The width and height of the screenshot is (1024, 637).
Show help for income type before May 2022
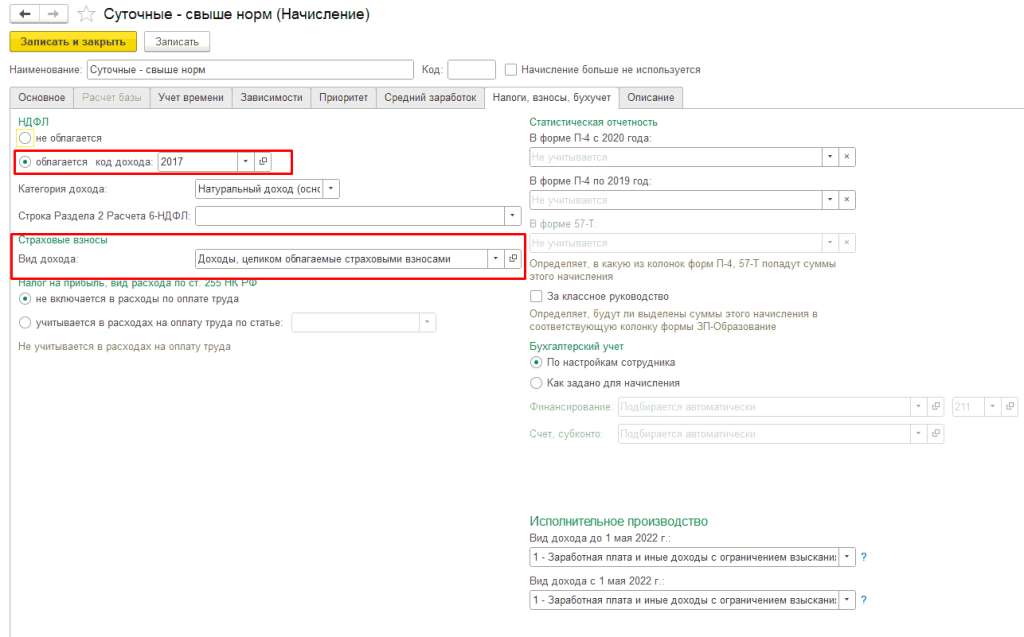863,556
